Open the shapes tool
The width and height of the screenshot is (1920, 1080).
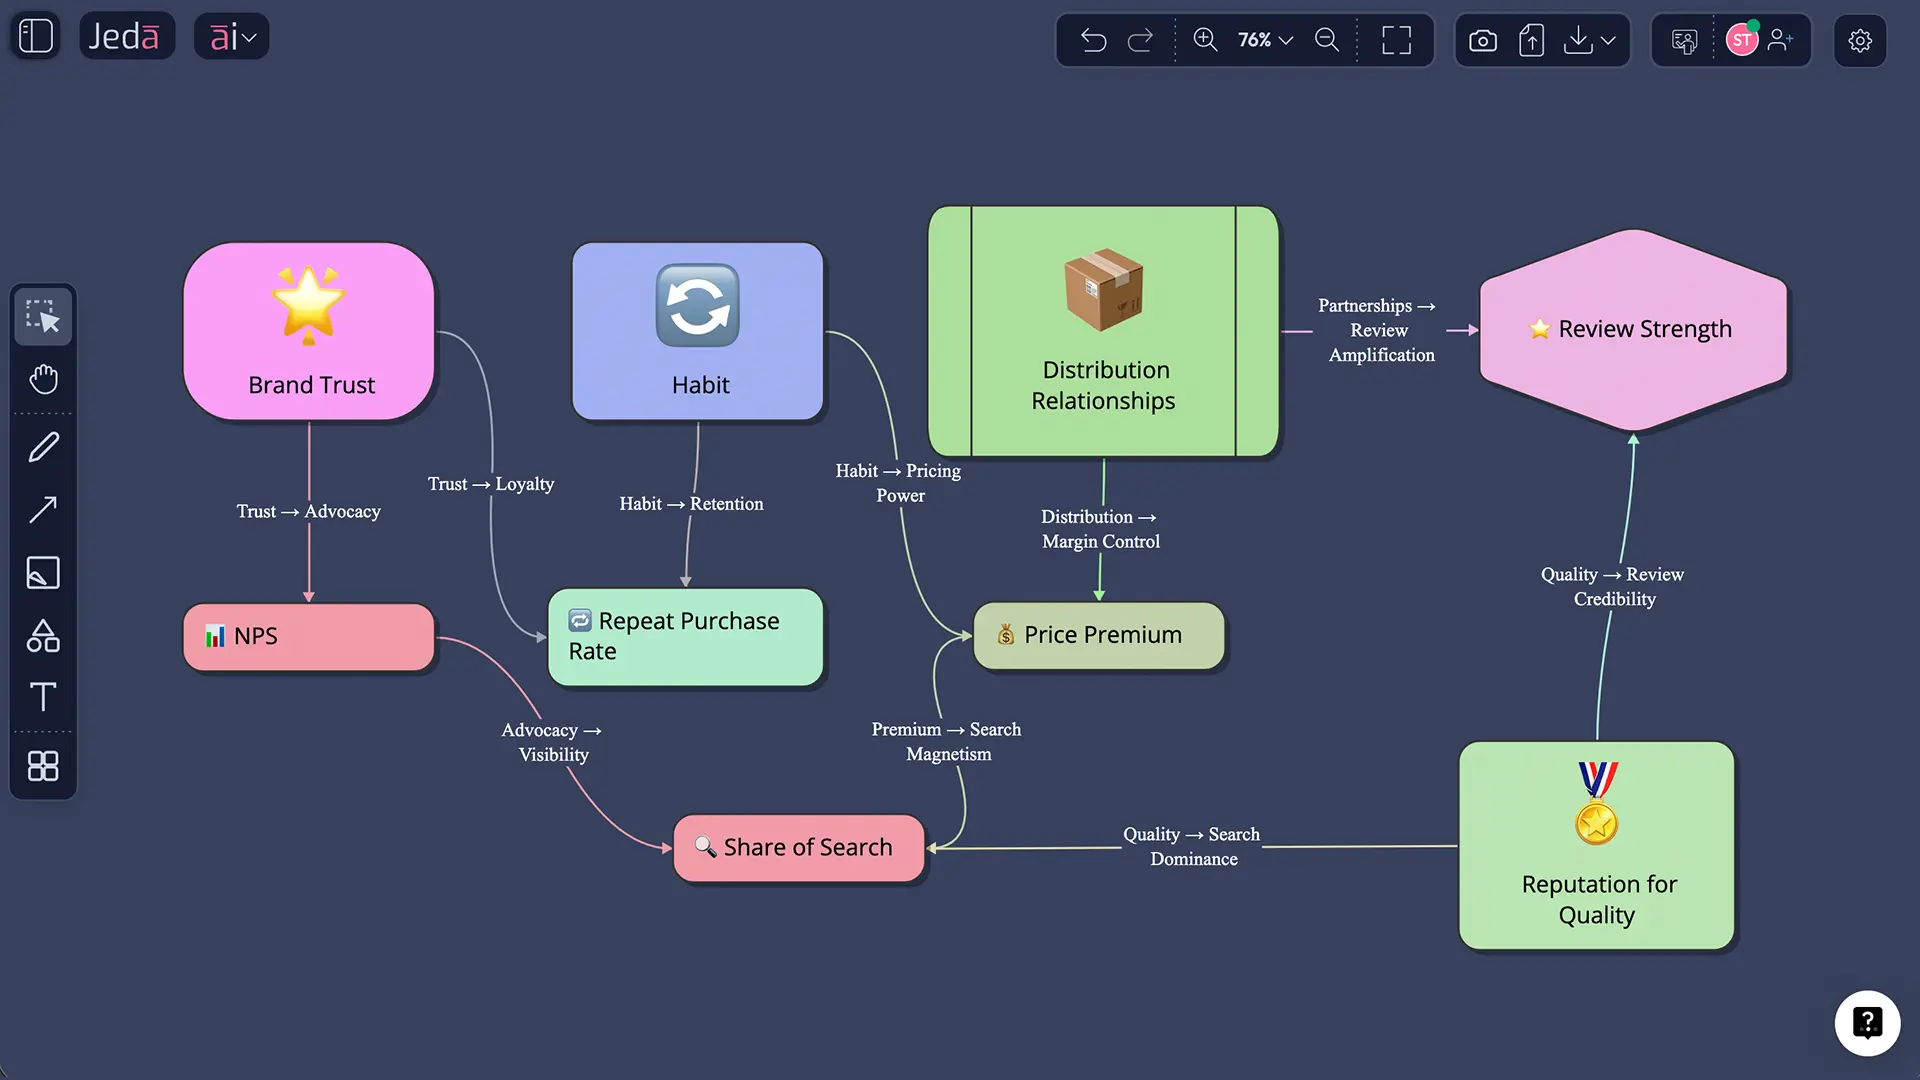[43, 636]
